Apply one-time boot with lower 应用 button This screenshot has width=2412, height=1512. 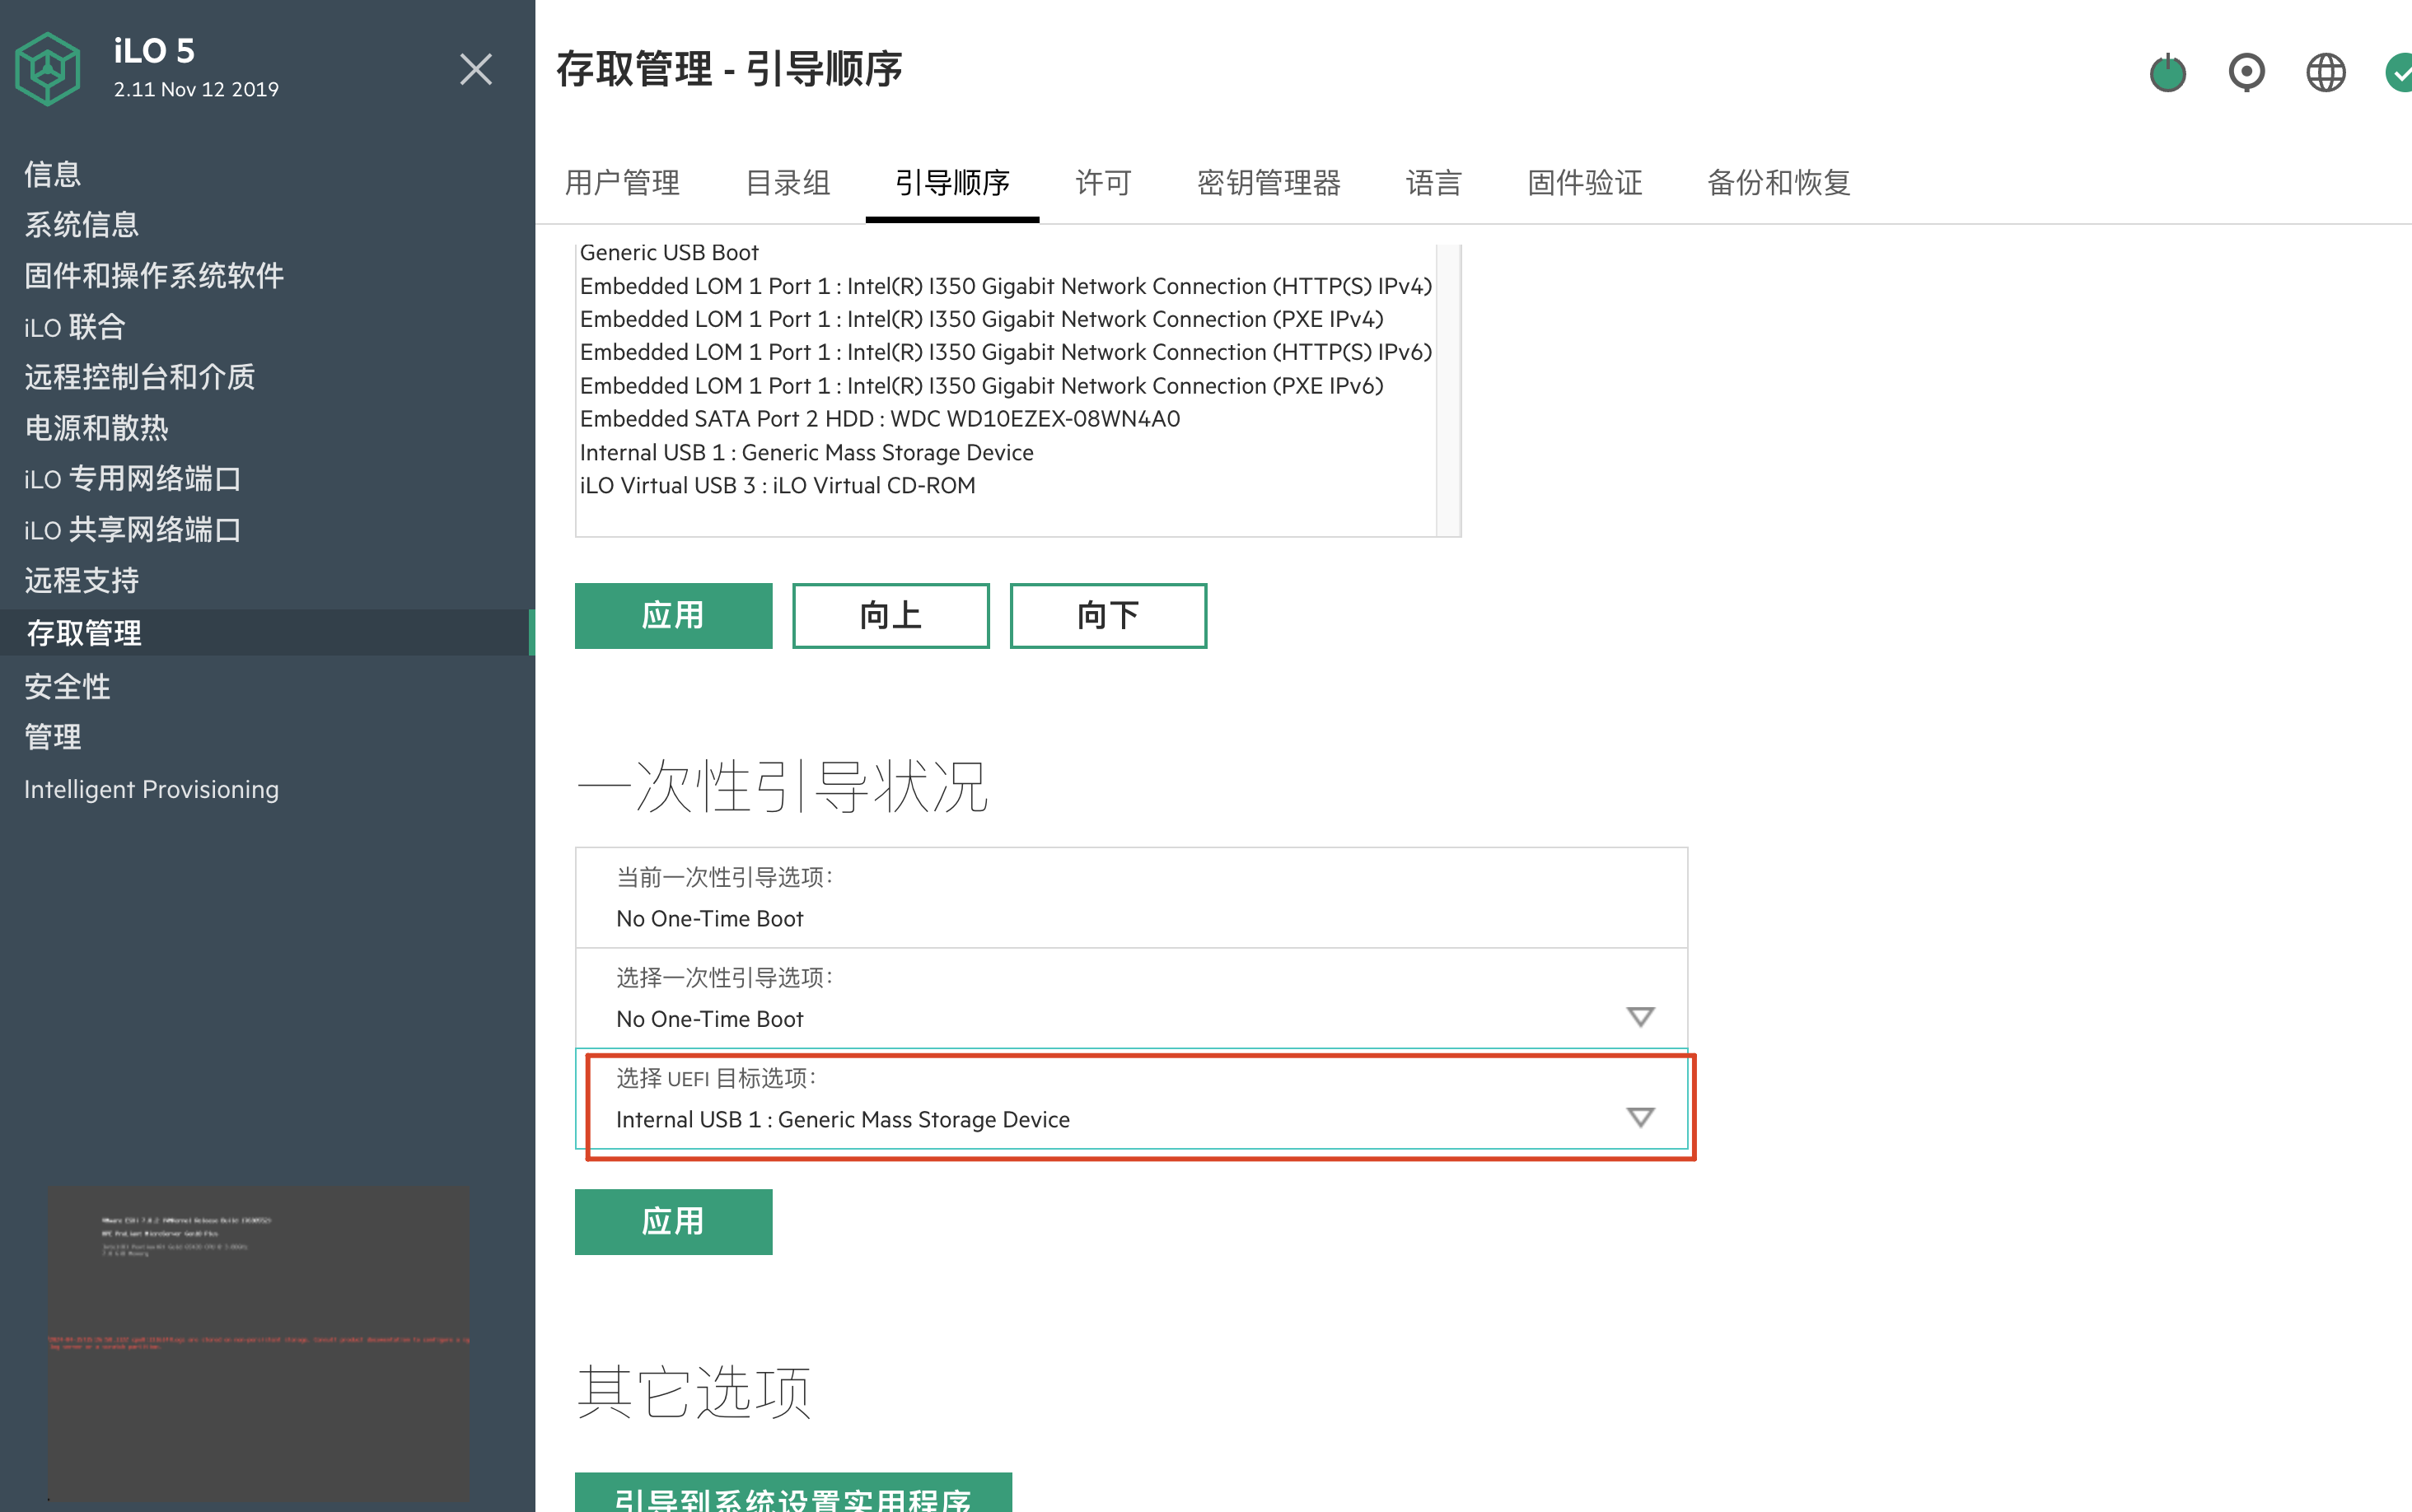point(673,1221)
